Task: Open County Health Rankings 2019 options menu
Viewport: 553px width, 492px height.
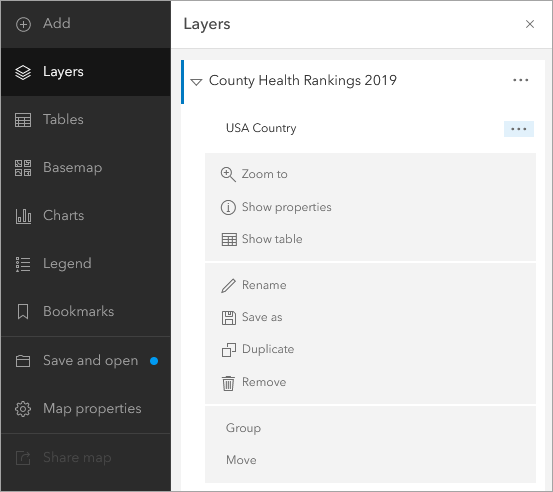Action: pos(521,80)
